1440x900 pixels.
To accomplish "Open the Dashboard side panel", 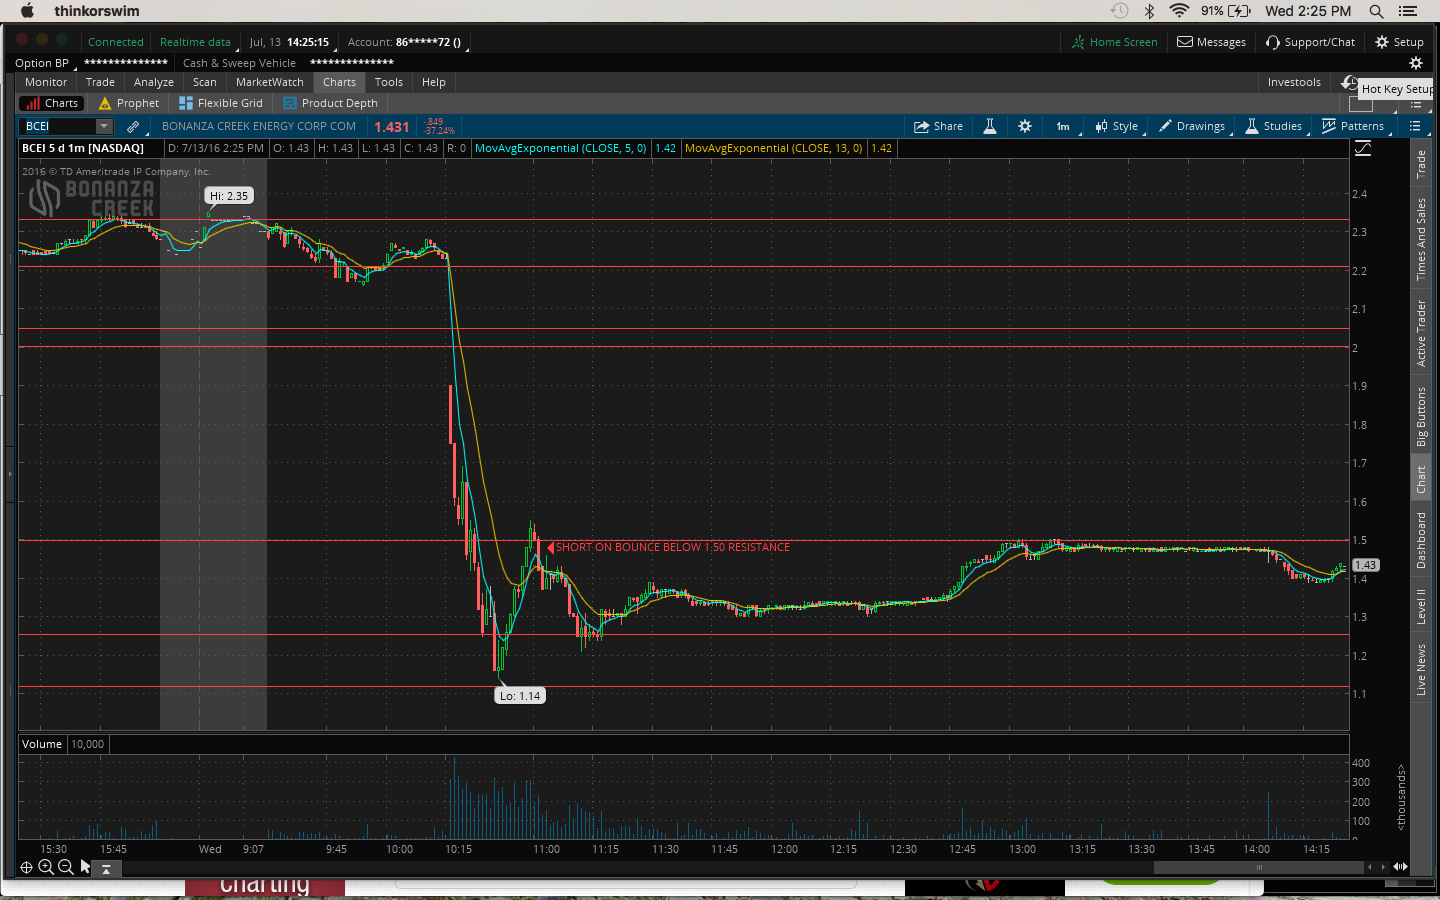I will tap(1421, 541).
